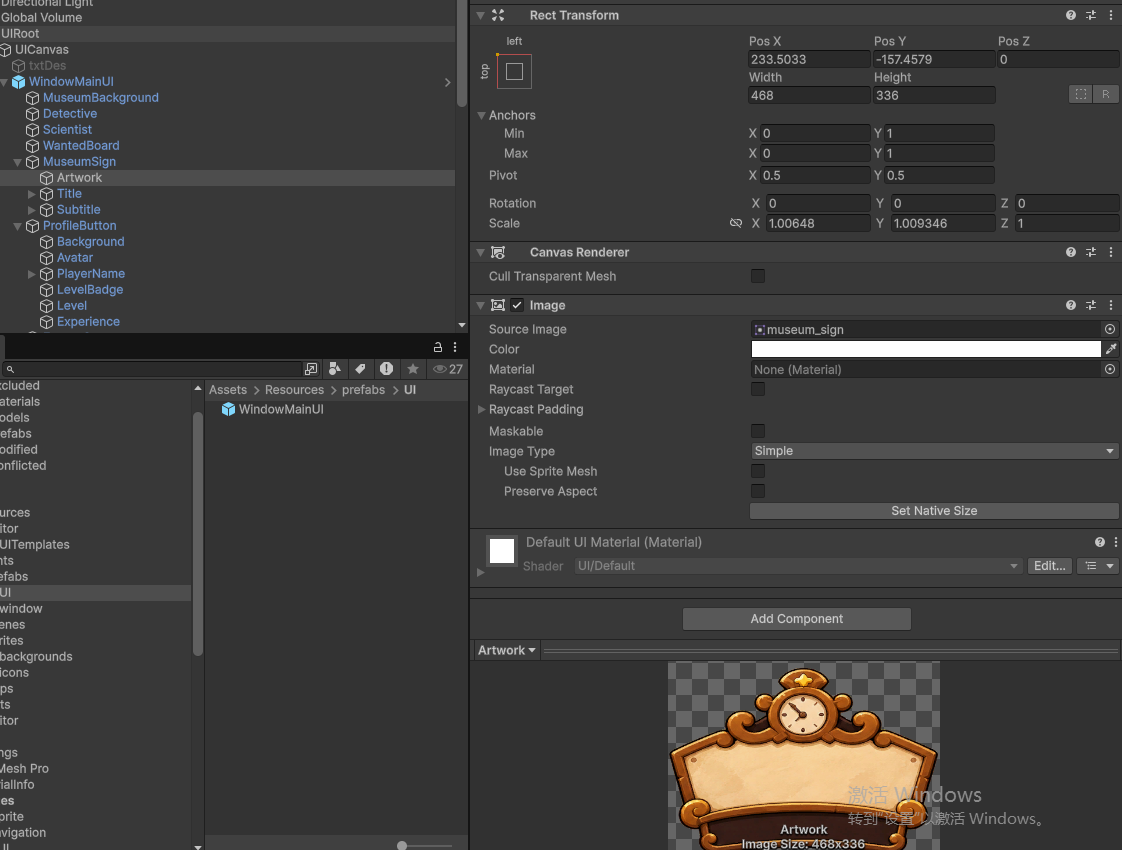
Task: Click the Set Native Size button
Action: (x=934, y=511)
